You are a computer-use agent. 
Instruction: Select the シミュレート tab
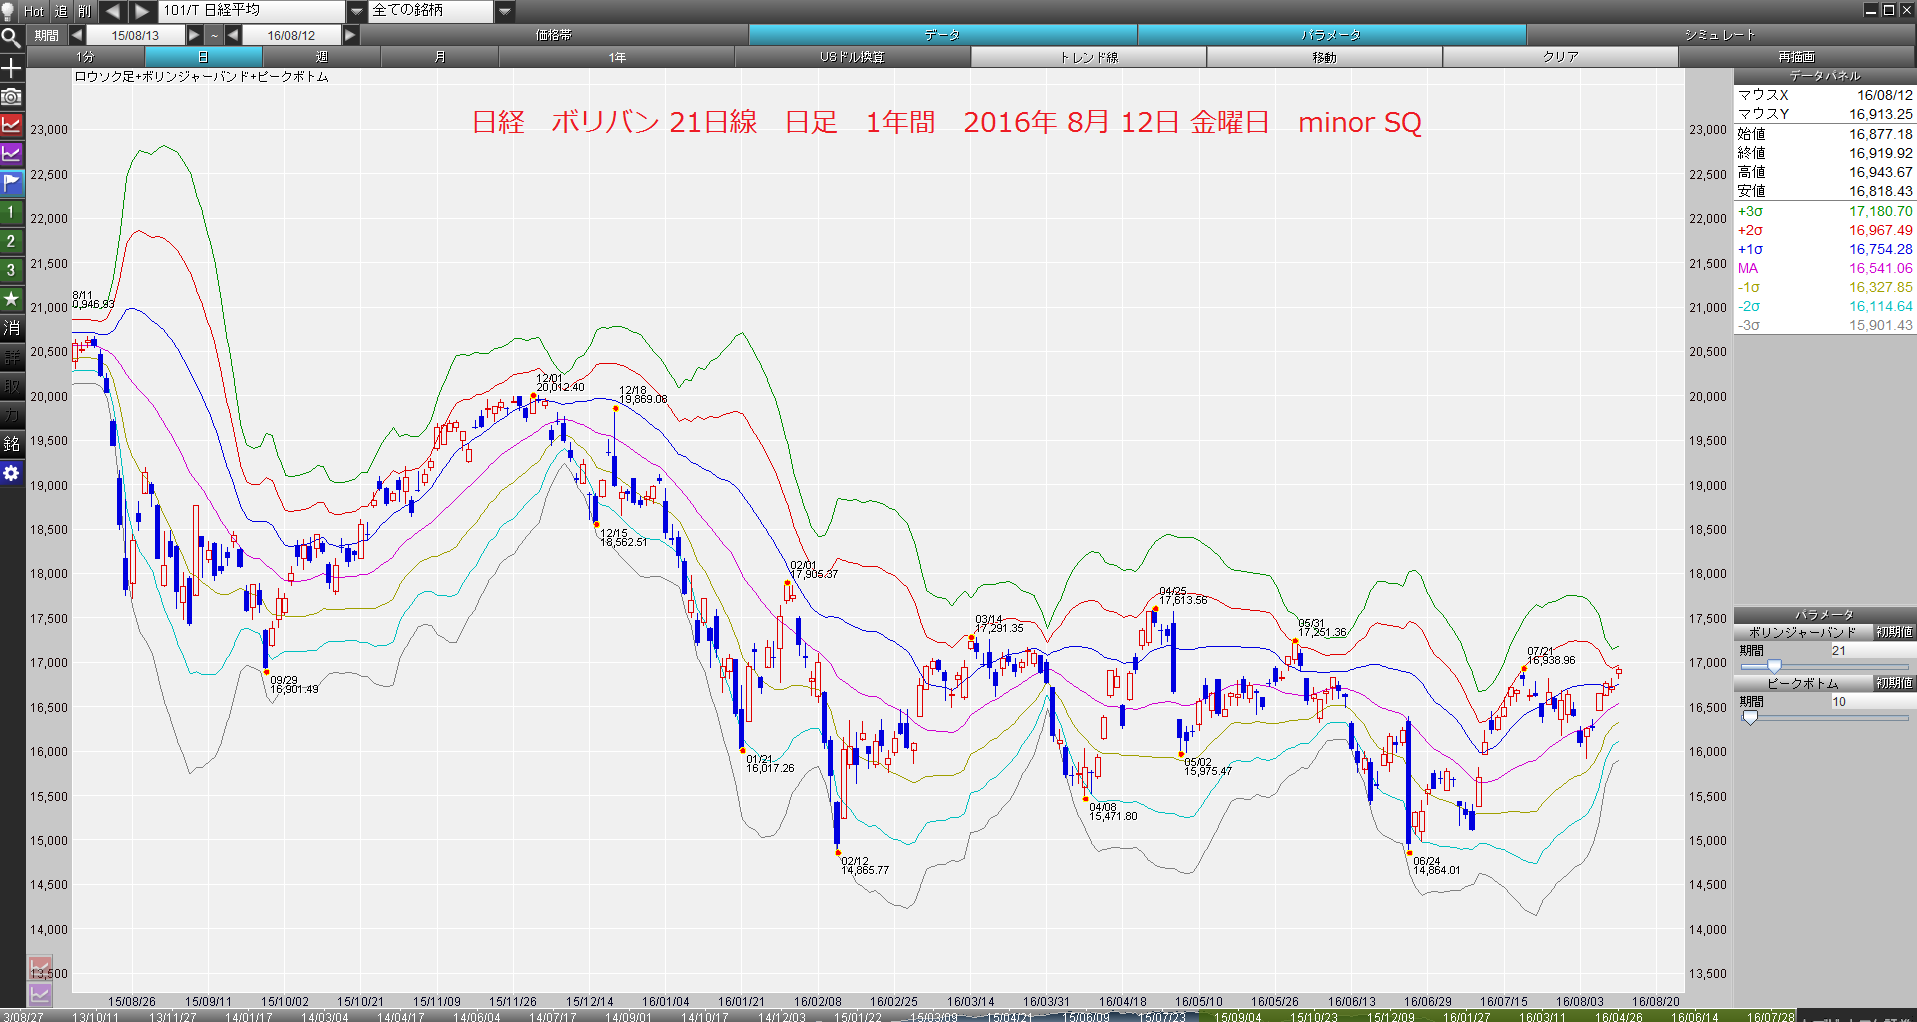pyautogui.click(x=1720, y=35)
